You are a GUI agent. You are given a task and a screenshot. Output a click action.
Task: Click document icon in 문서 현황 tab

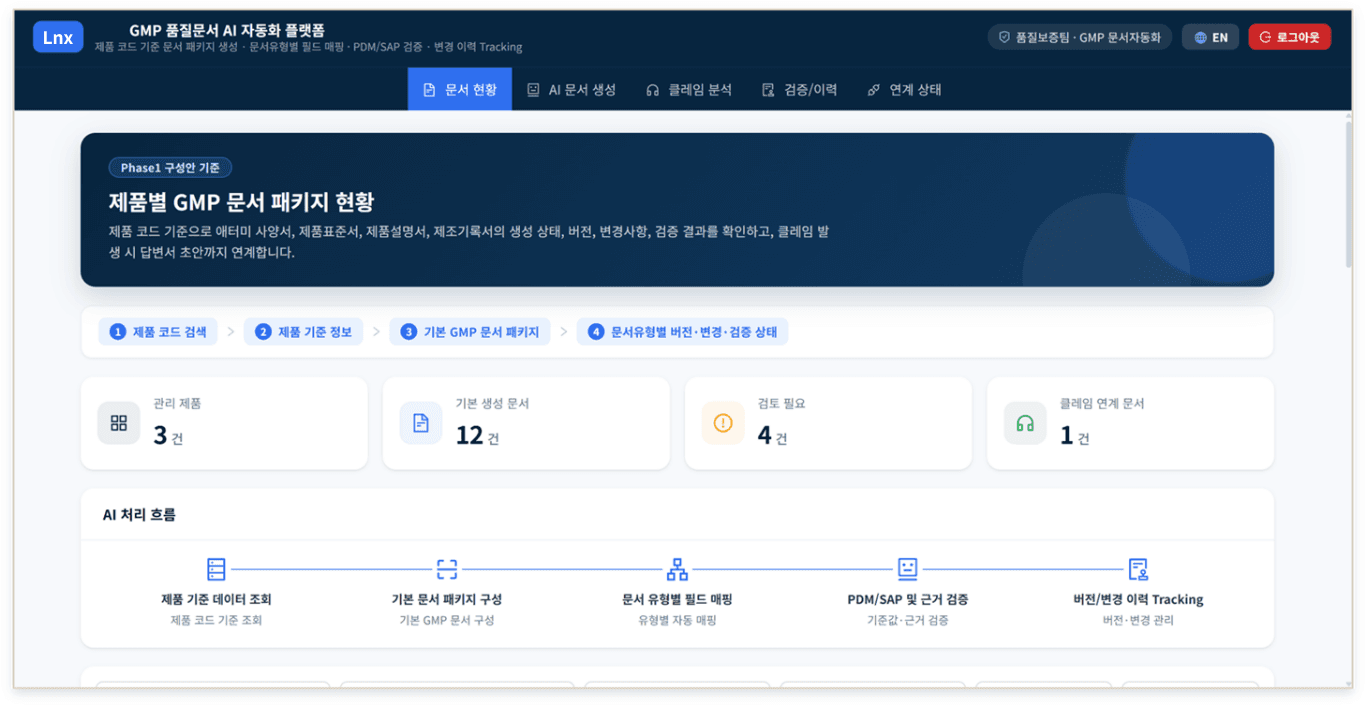coord(429,90)
